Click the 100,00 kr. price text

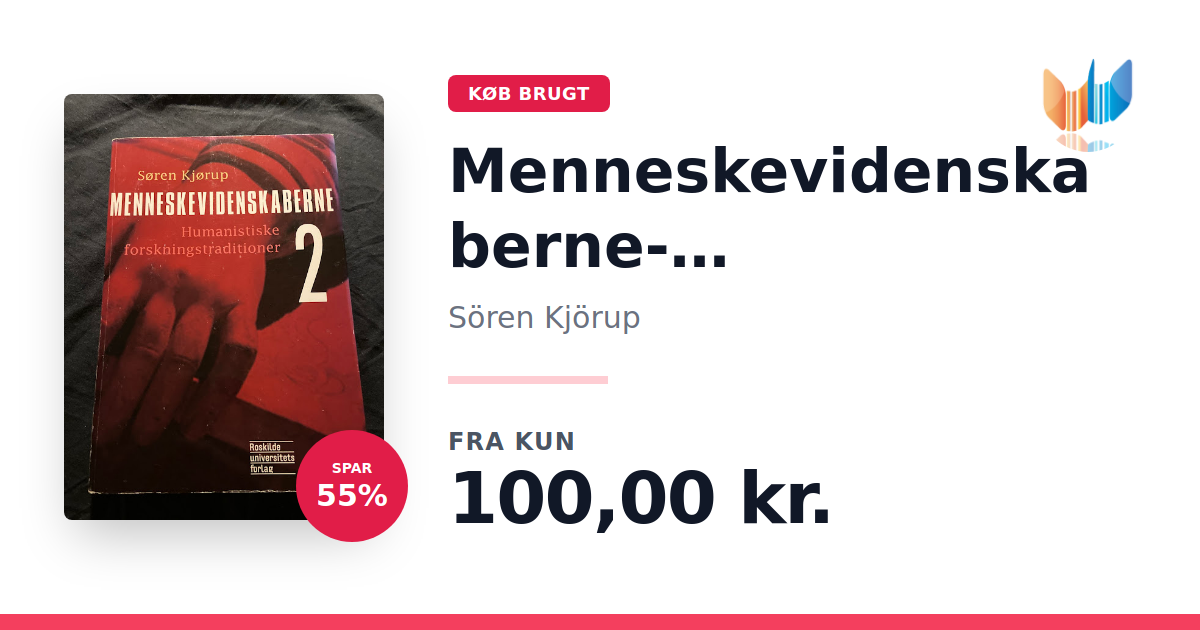(640, 497)
